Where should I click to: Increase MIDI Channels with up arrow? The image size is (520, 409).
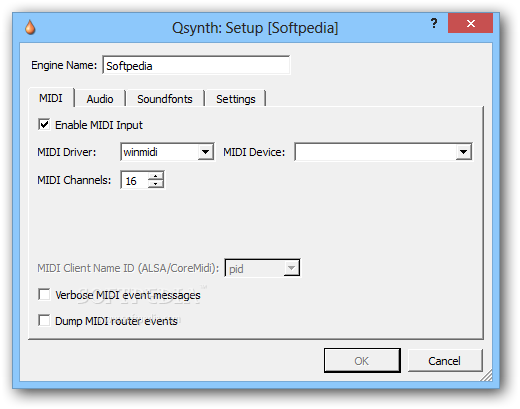pyautogui.click(x=155, y=176)
